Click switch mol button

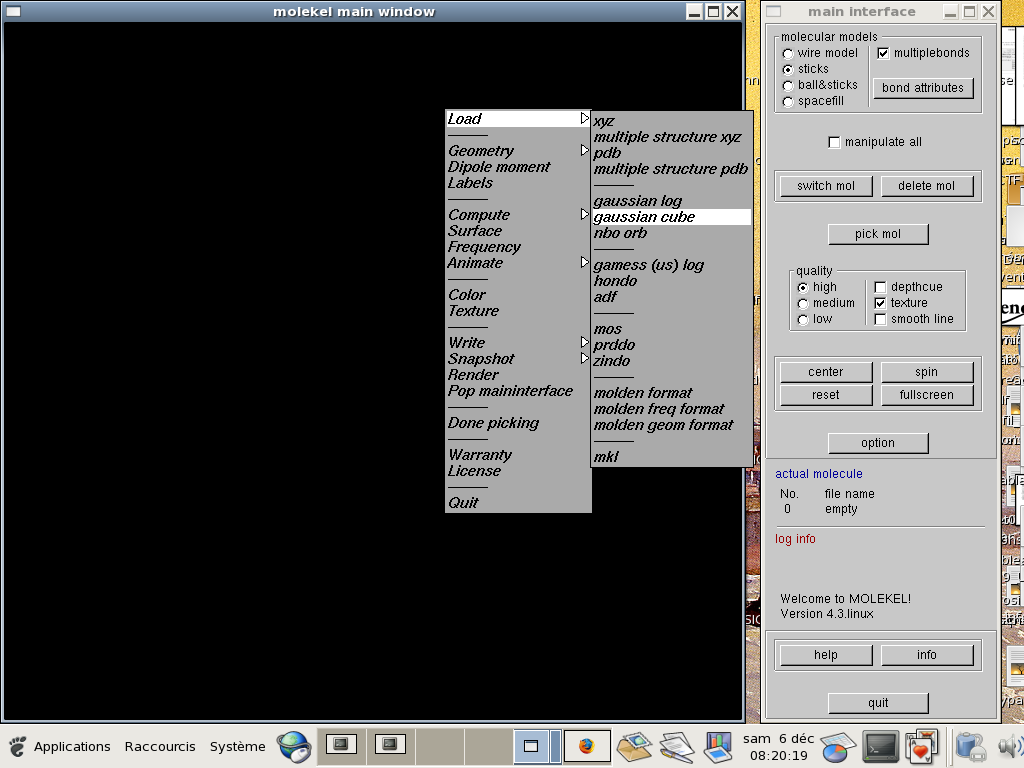(x=826, y=186)
